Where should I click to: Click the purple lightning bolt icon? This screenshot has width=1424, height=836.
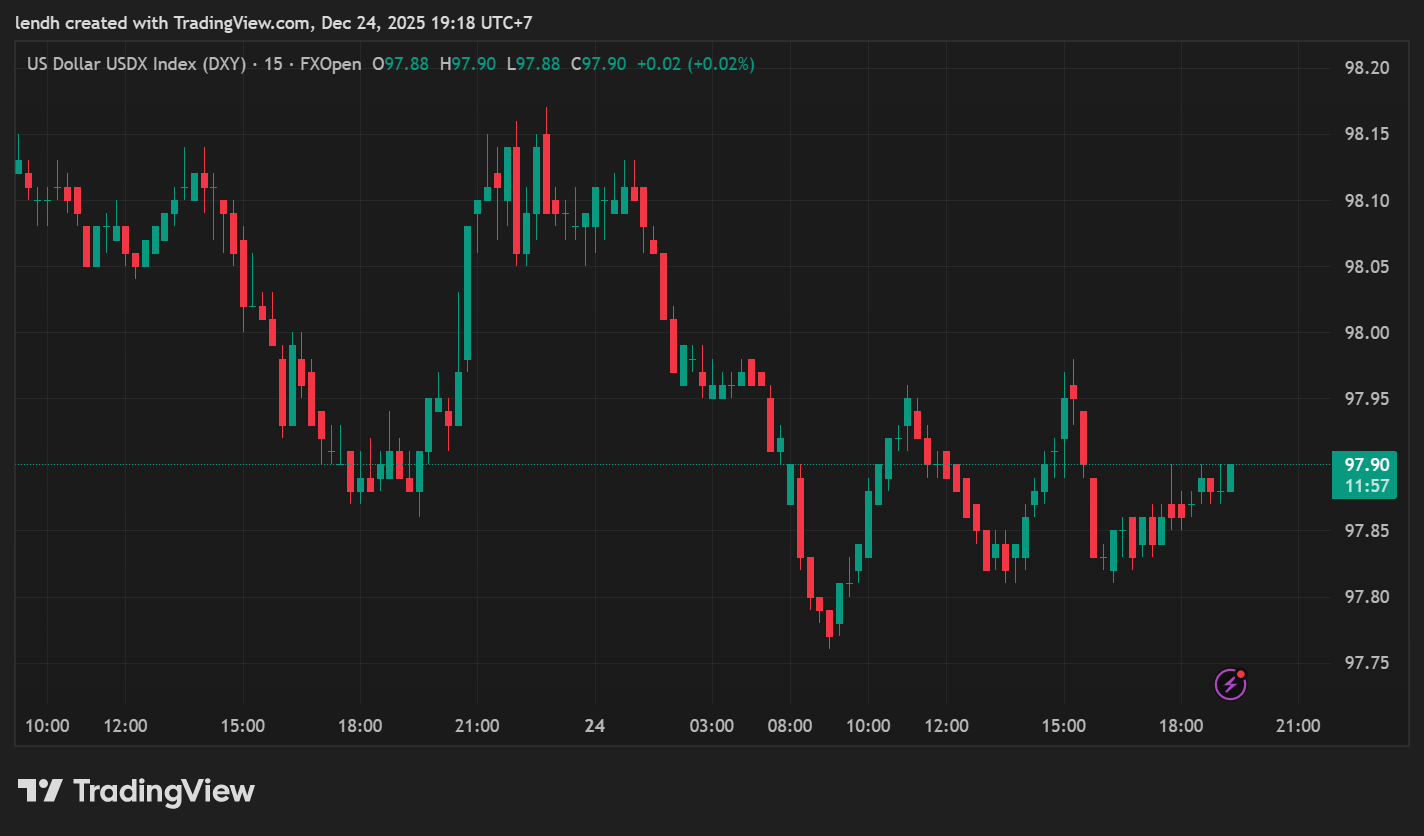click(1229, 684)
